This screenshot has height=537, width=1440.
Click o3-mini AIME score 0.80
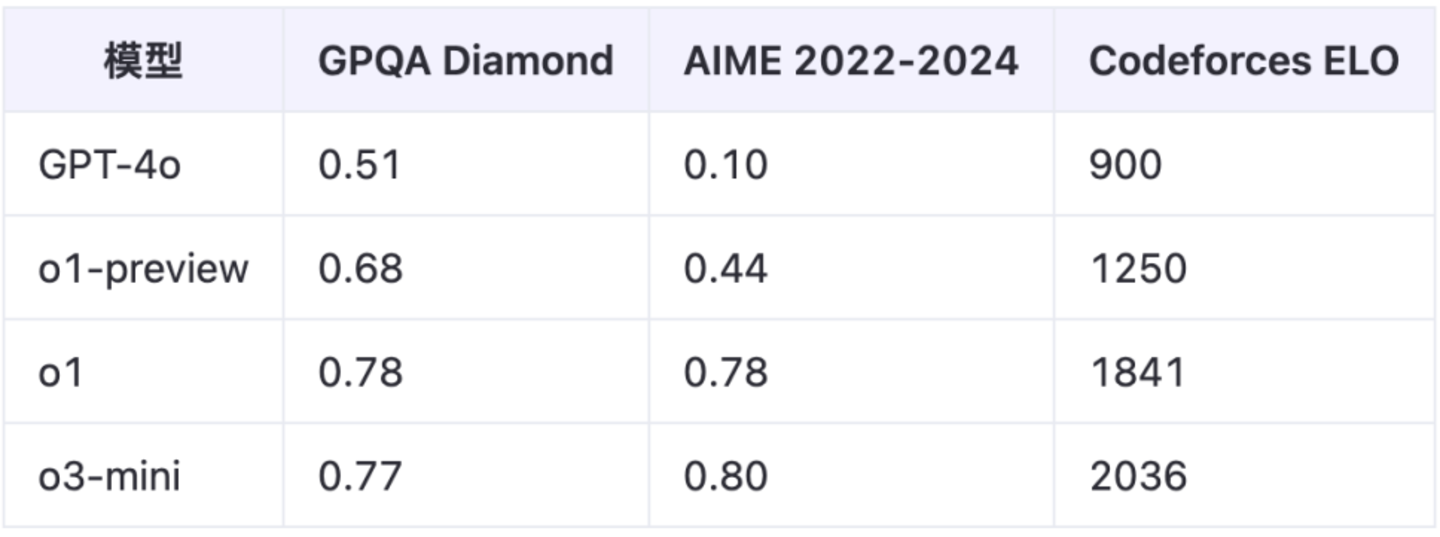click(x=726, y=476)
